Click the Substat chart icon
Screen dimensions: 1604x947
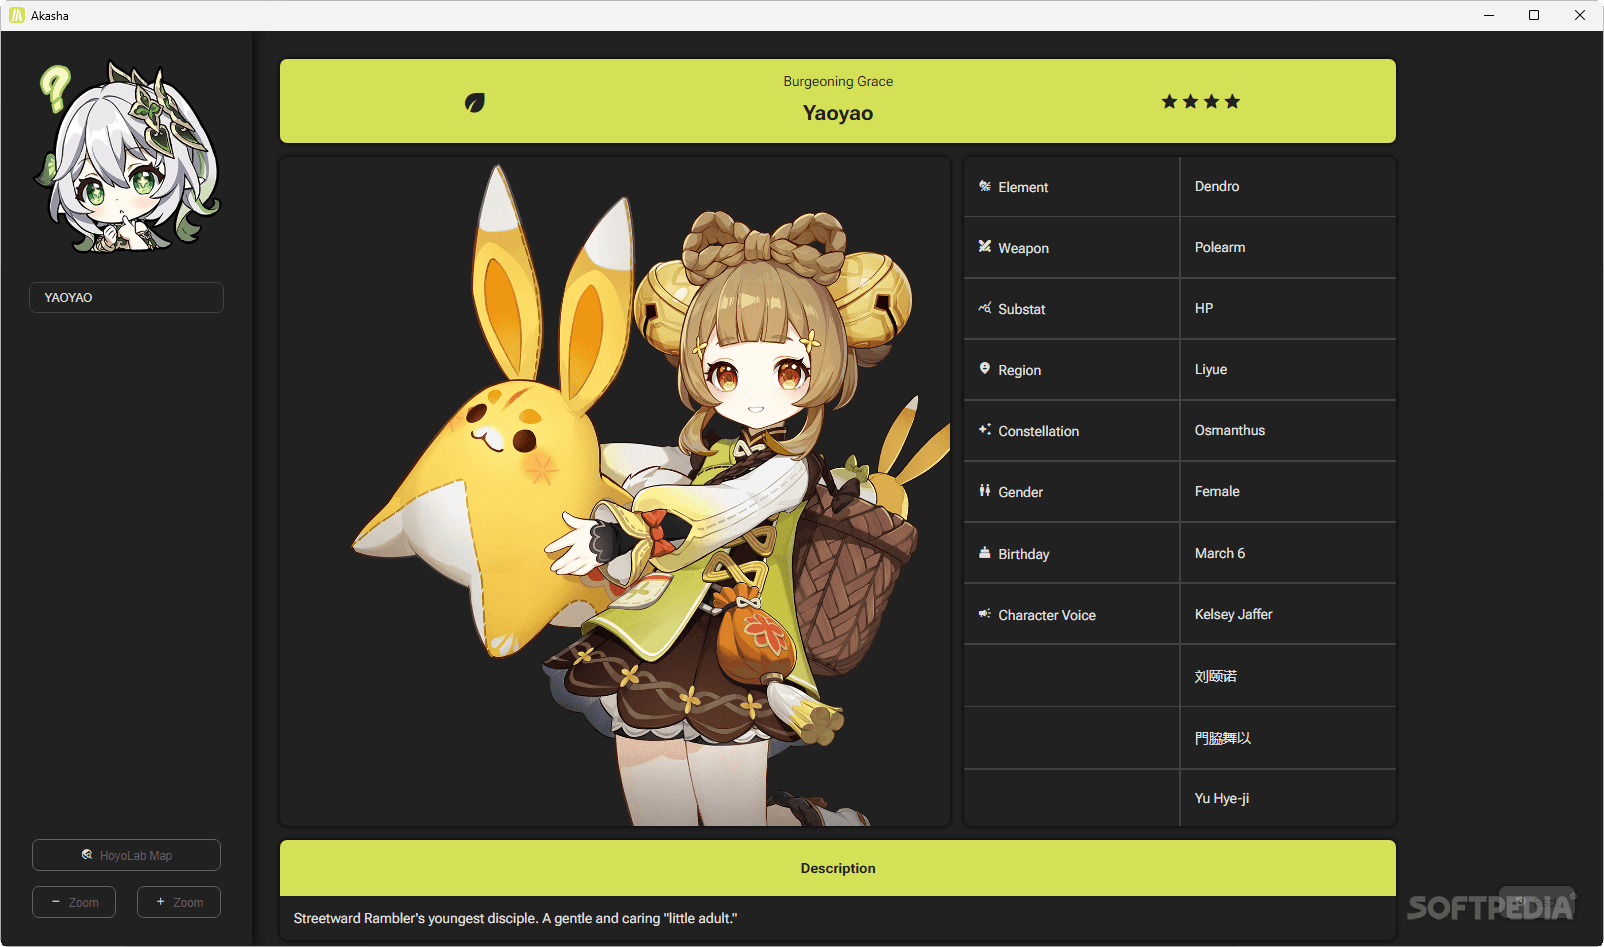tap(985, 308)
